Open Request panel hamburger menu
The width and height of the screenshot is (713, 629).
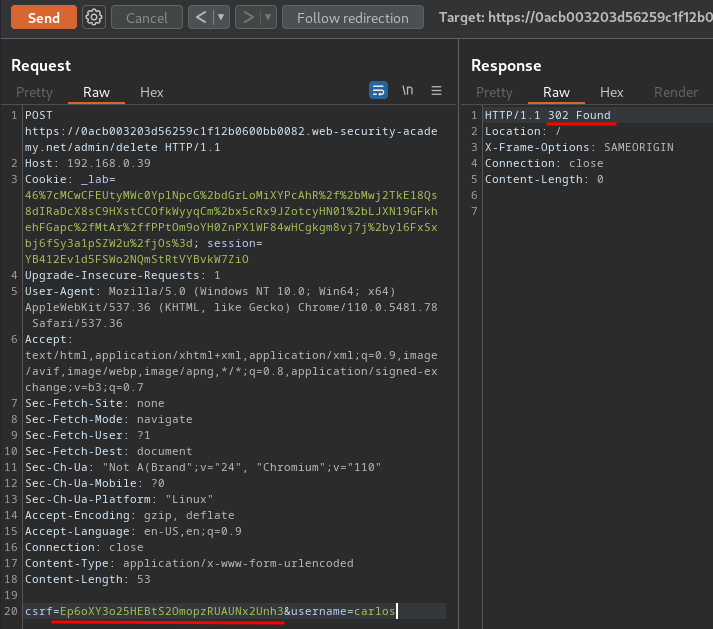pos(437,91)
